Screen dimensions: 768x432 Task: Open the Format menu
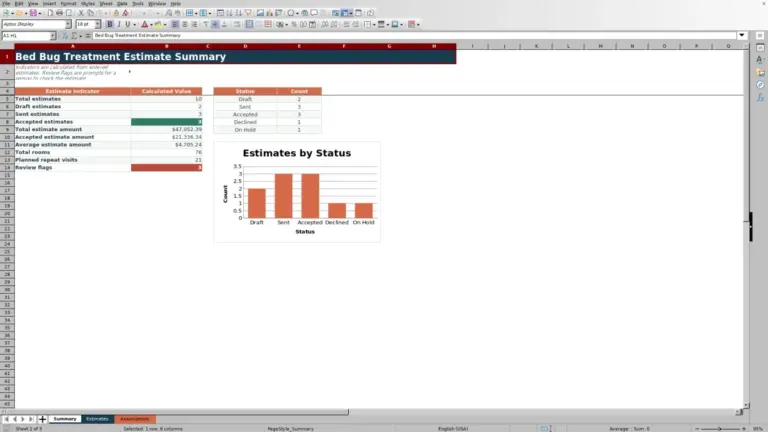pyautogui.click(x=68, y=3)
